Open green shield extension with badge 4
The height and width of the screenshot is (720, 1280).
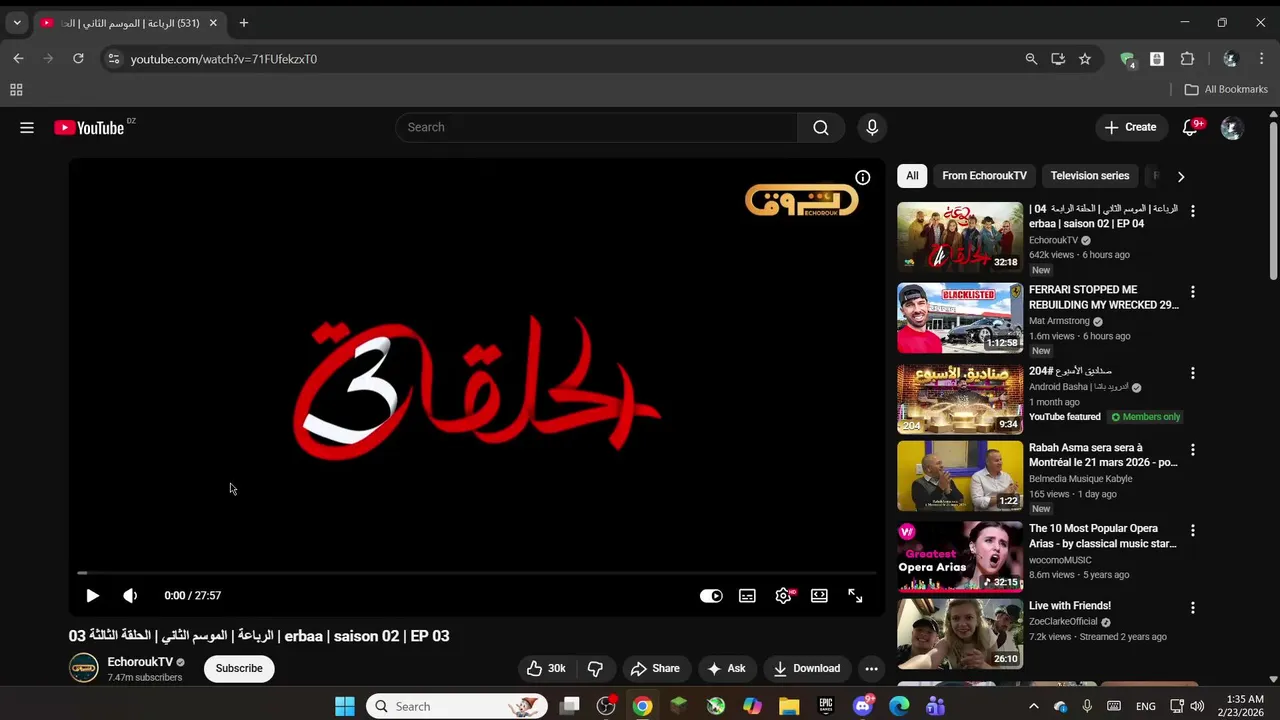[1128, 59]
